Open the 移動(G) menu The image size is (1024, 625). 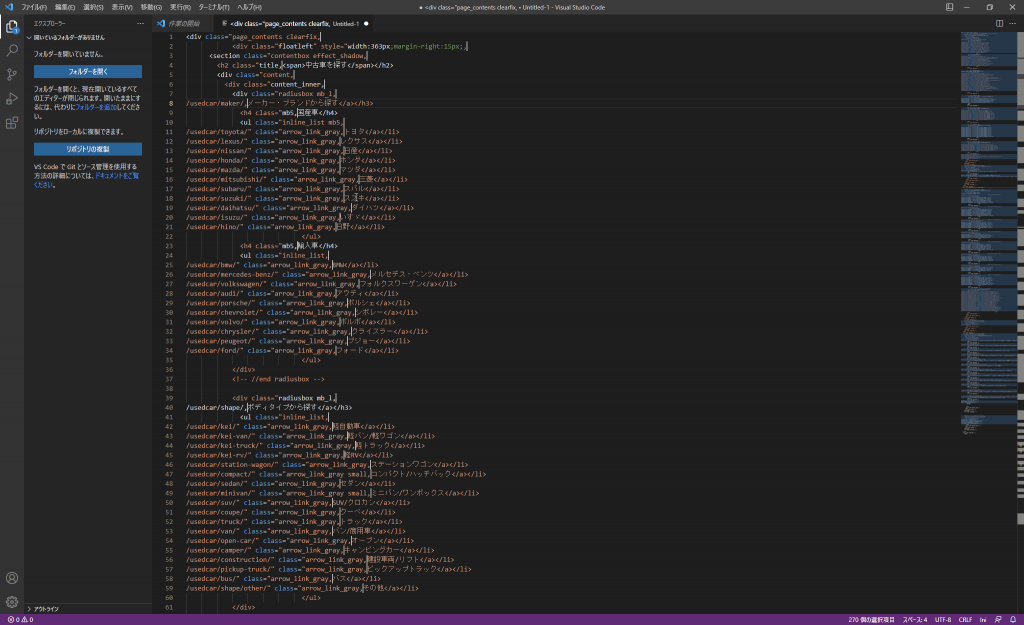tap(151, 7)
